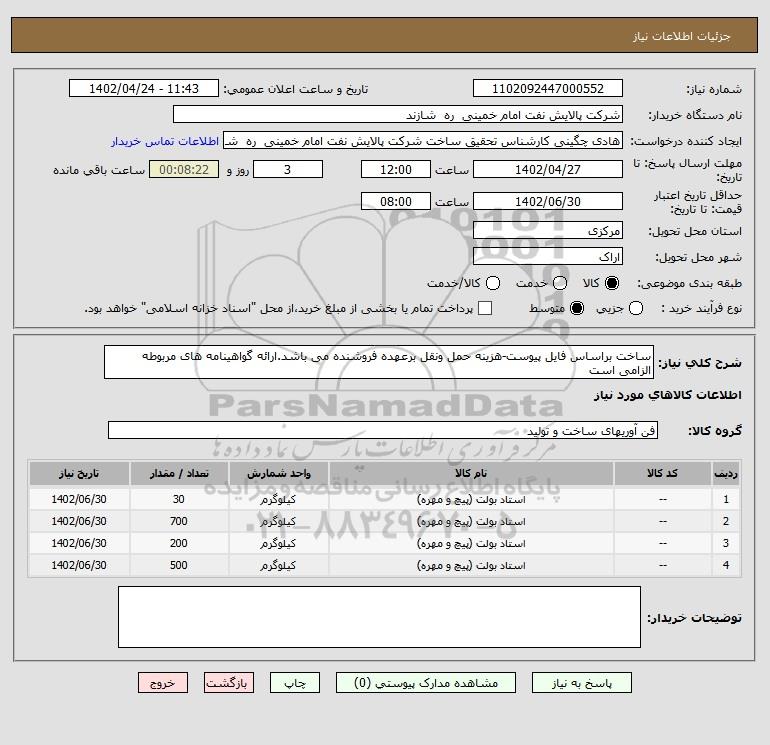The image size is (770, 745).
Task: Select the خدمت radio button
Action: point(560,283)
